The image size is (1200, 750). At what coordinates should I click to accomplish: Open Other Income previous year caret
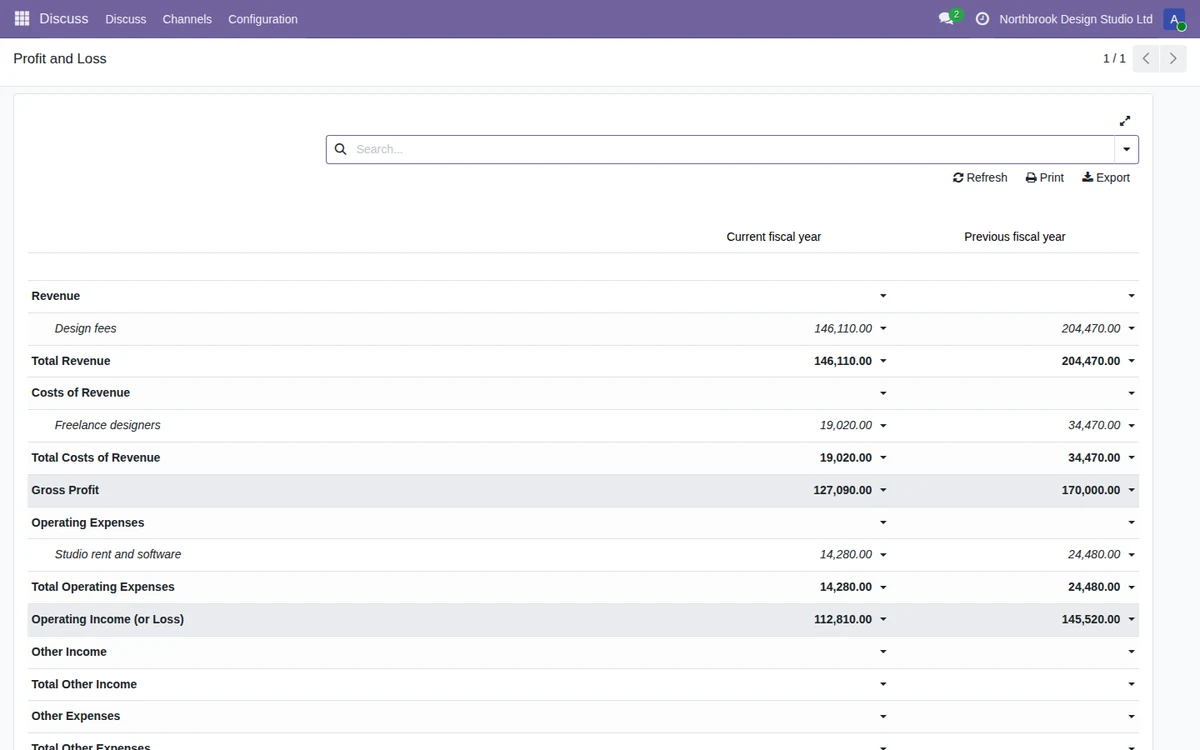[x=1132, y=652]
